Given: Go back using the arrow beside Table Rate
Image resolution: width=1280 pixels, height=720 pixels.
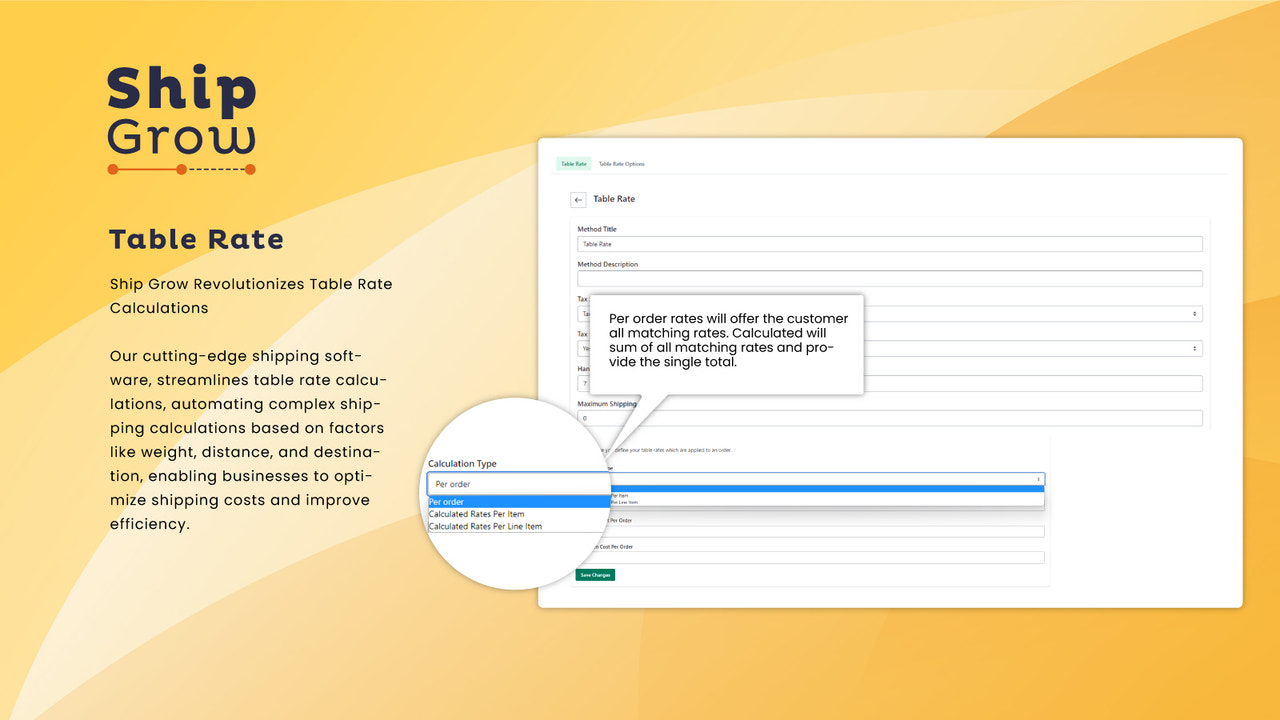Looking at the screenshot, I should (578, 200).
